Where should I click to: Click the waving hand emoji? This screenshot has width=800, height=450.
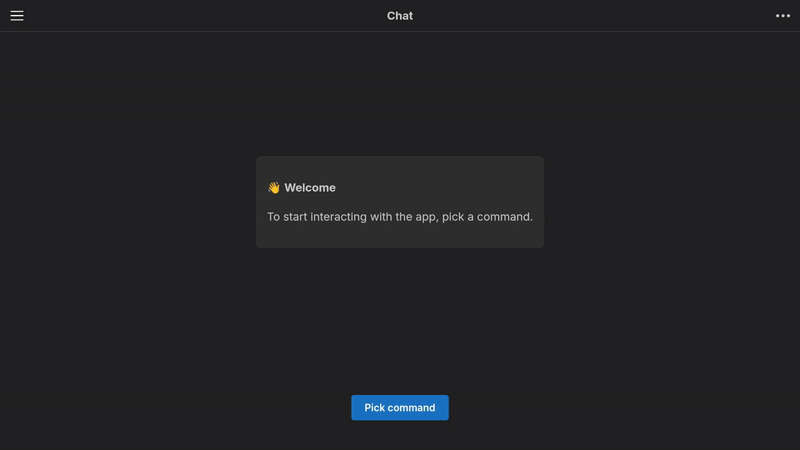(274, 188)
